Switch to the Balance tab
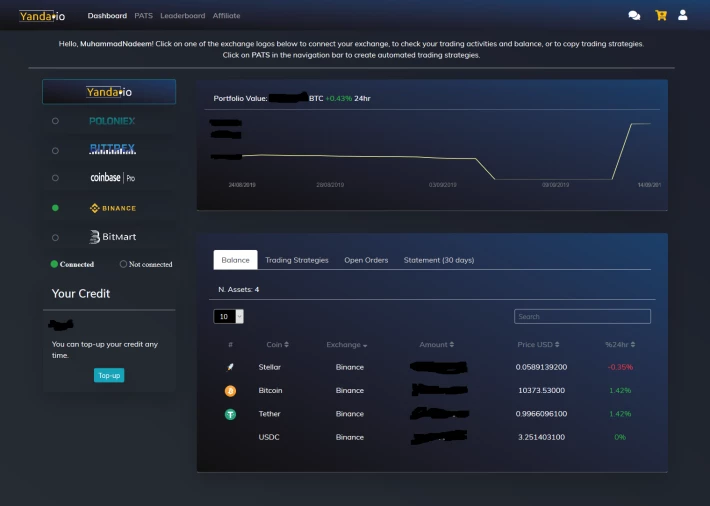This screenshot has width=710, height=506. [235, 260]
